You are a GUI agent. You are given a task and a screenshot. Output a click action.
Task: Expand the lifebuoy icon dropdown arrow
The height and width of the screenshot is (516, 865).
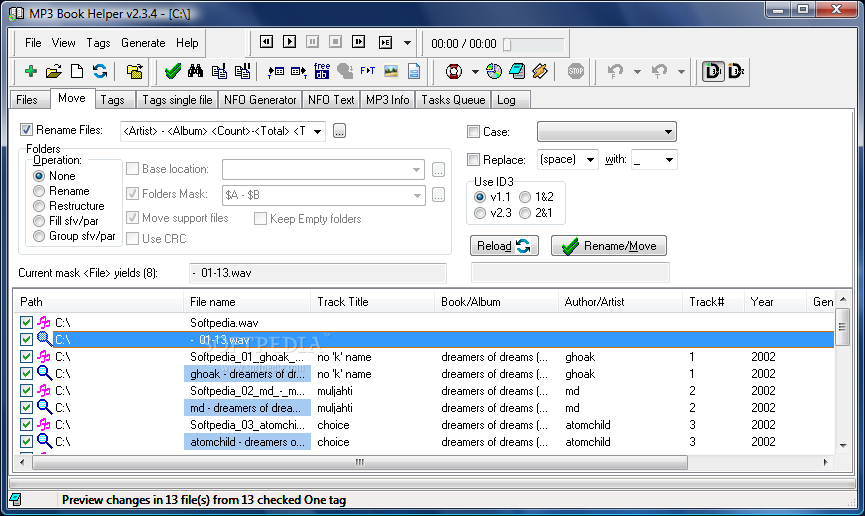(x=474, y=72)
